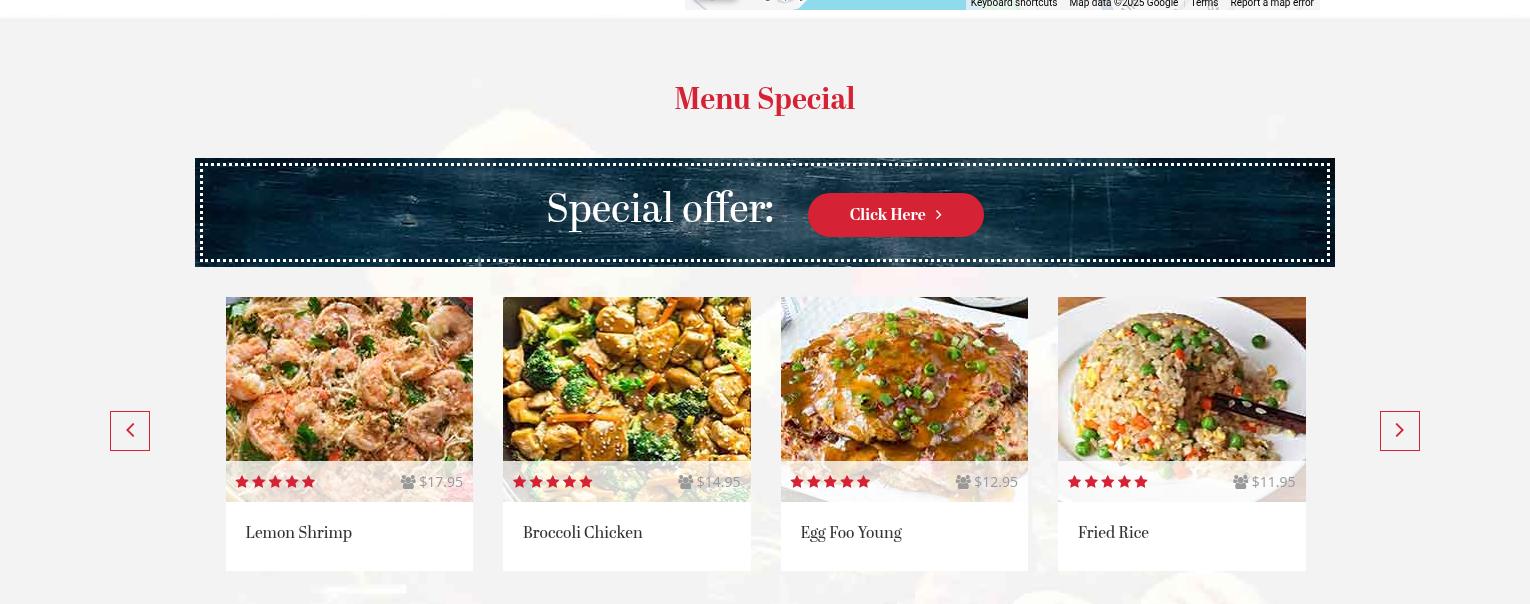1530x604 pixels.
Task: Click the people icon beside $11.95
Action: (1241, 482)
